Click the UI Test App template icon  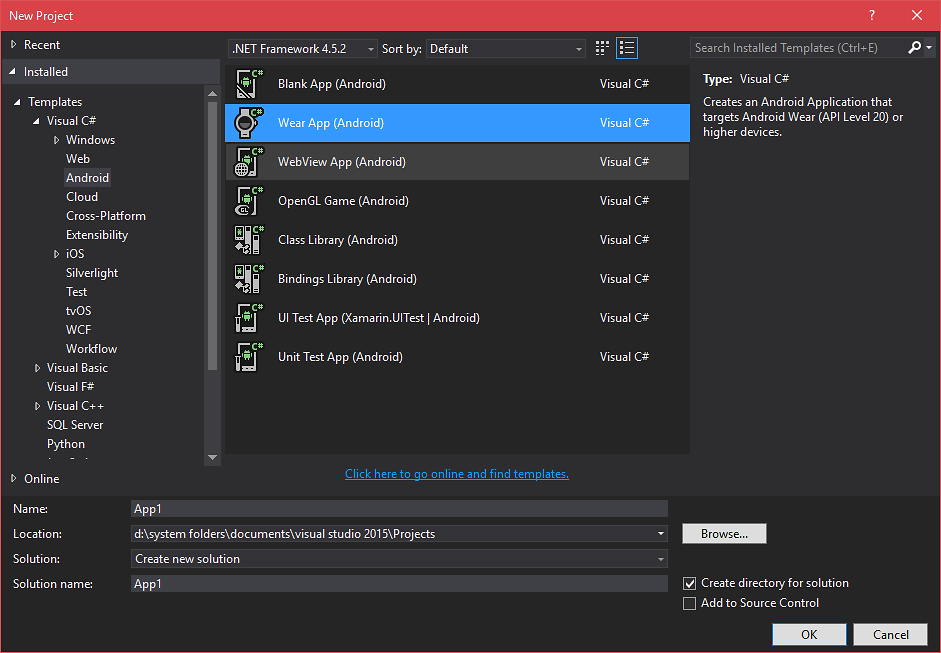pos(249,318)
